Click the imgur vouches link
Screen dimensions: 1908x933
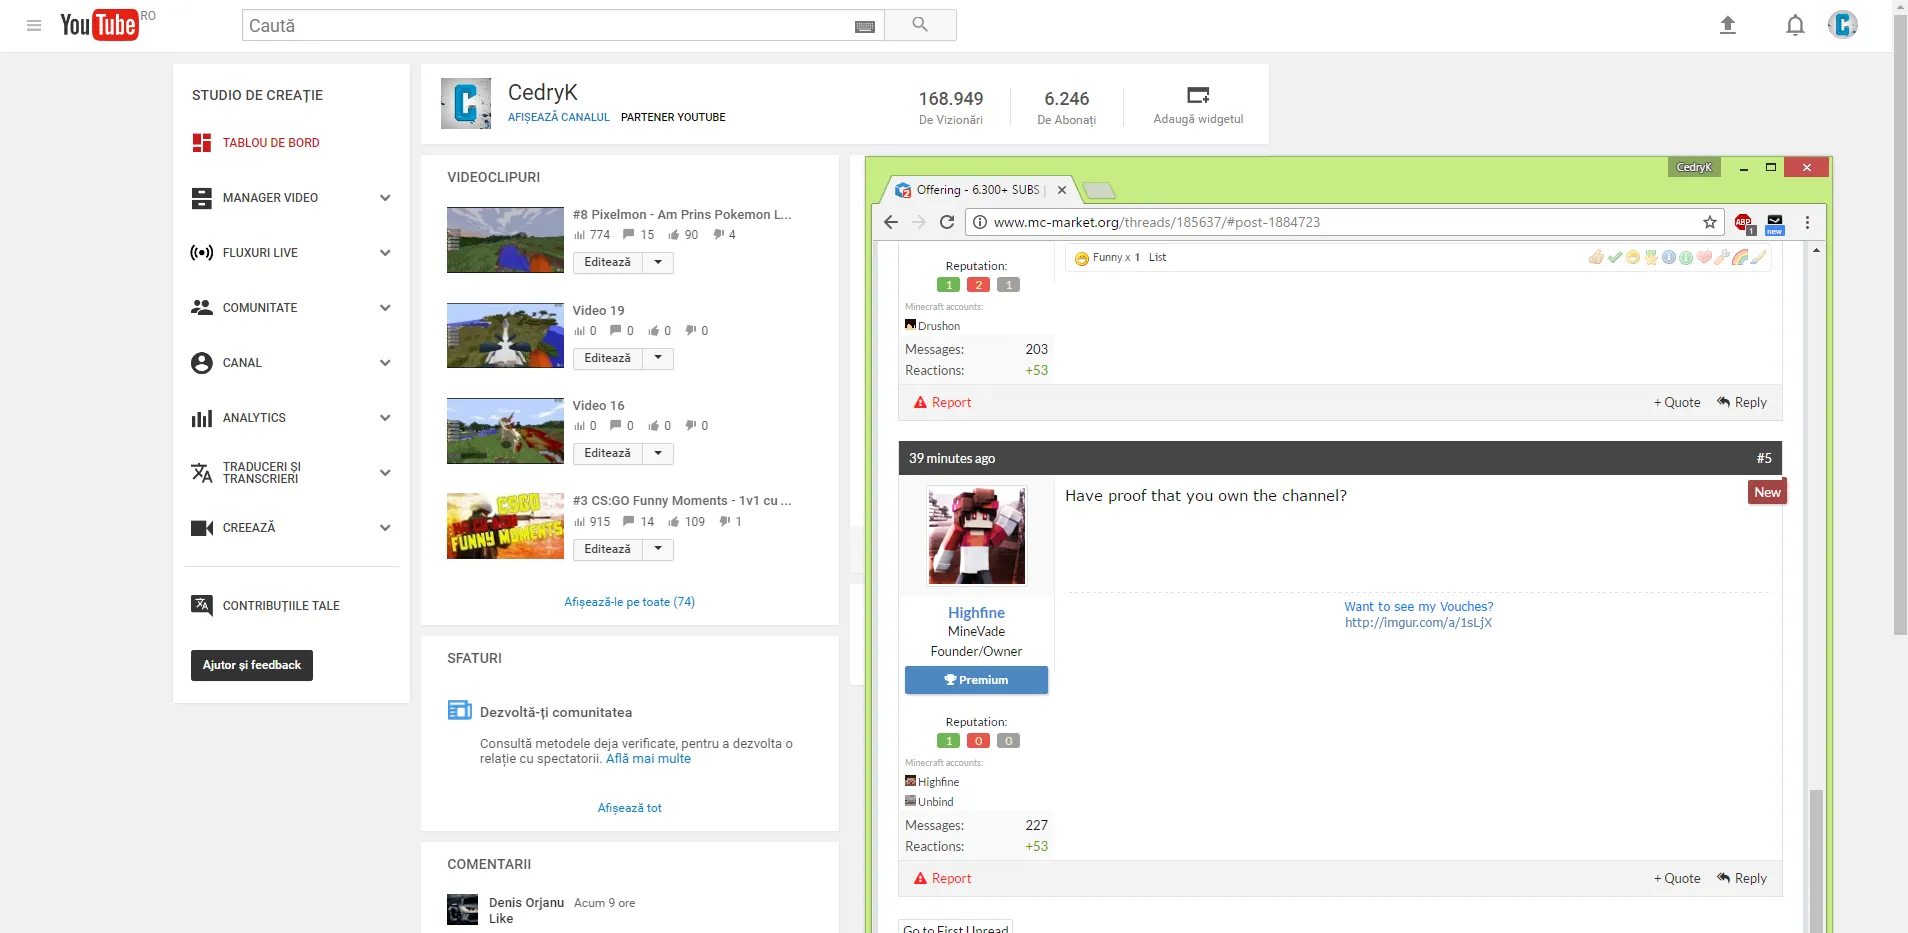tap(1418, 623)
